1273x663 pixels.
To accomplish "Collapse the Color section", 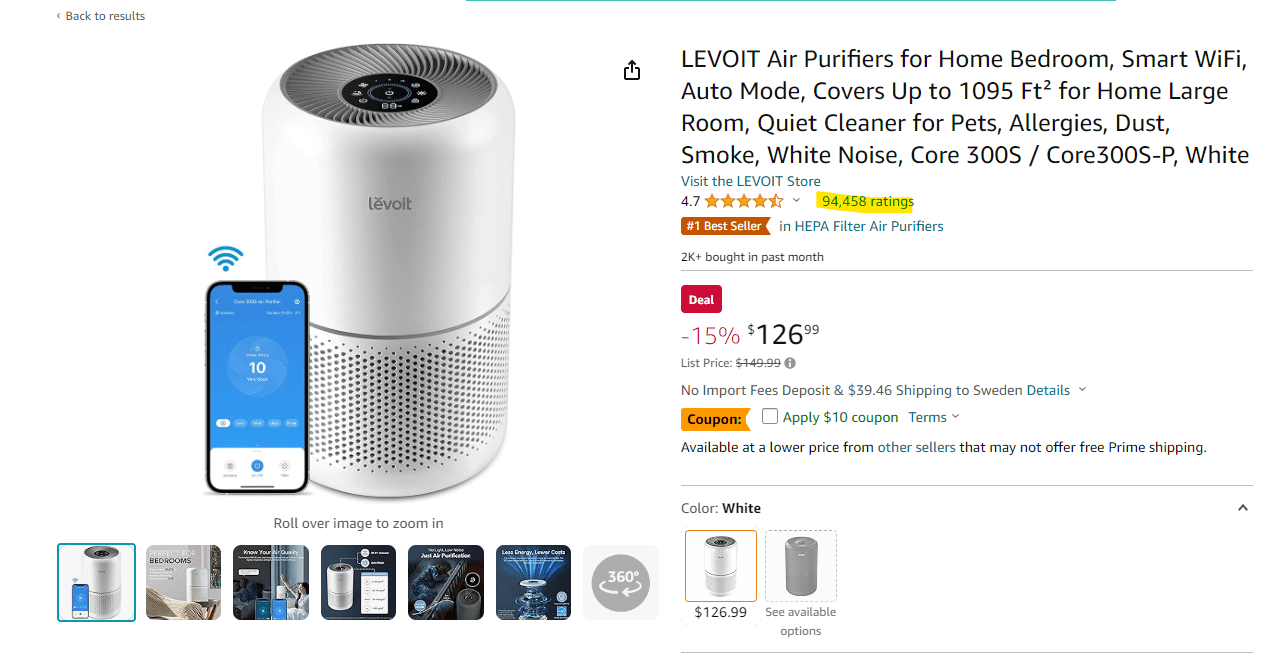I will pyautogui.click(x=1242, y=507).
